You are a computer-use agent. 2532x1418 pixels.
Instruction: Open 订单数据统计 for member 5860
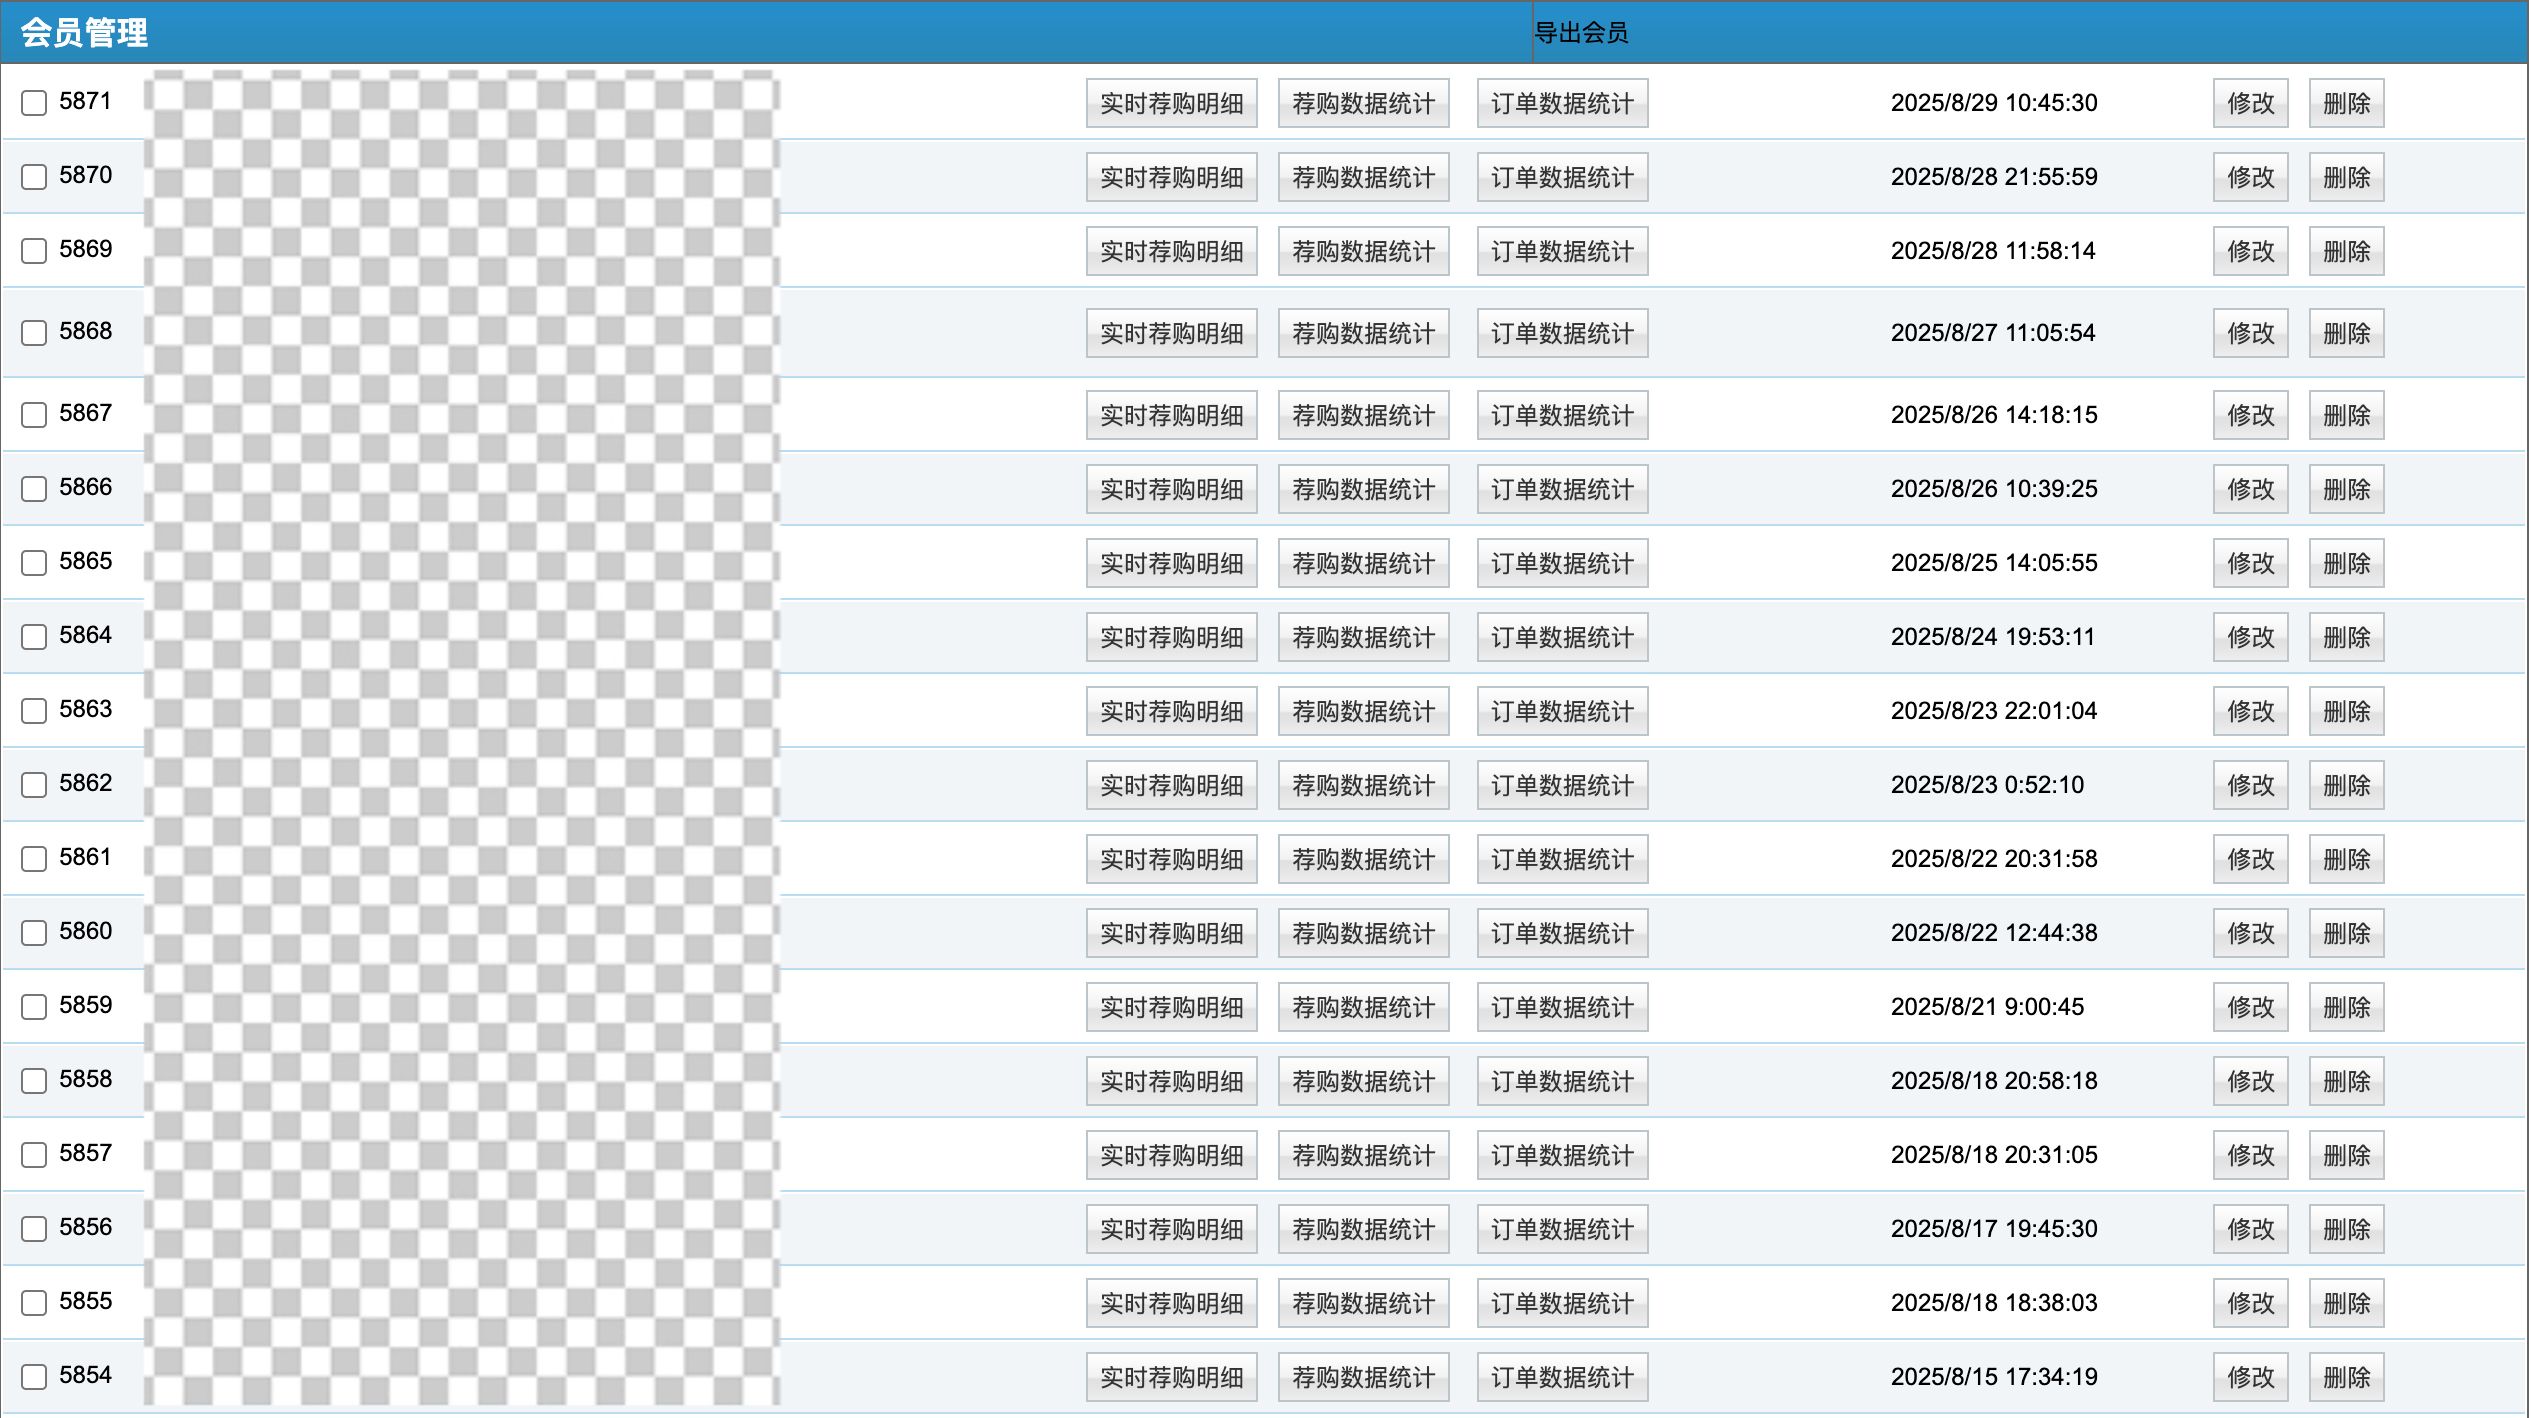coord(1562,933)
